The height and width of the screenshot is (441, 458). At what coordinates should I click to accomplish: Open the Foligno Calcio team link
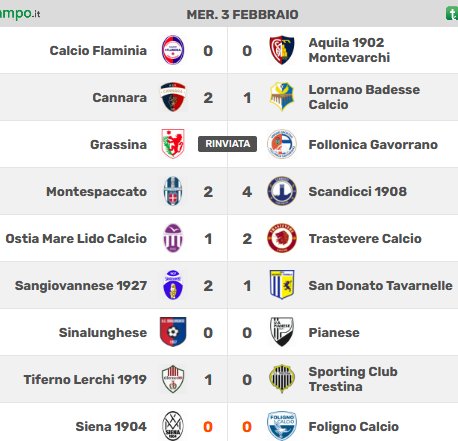click(354, 427)
